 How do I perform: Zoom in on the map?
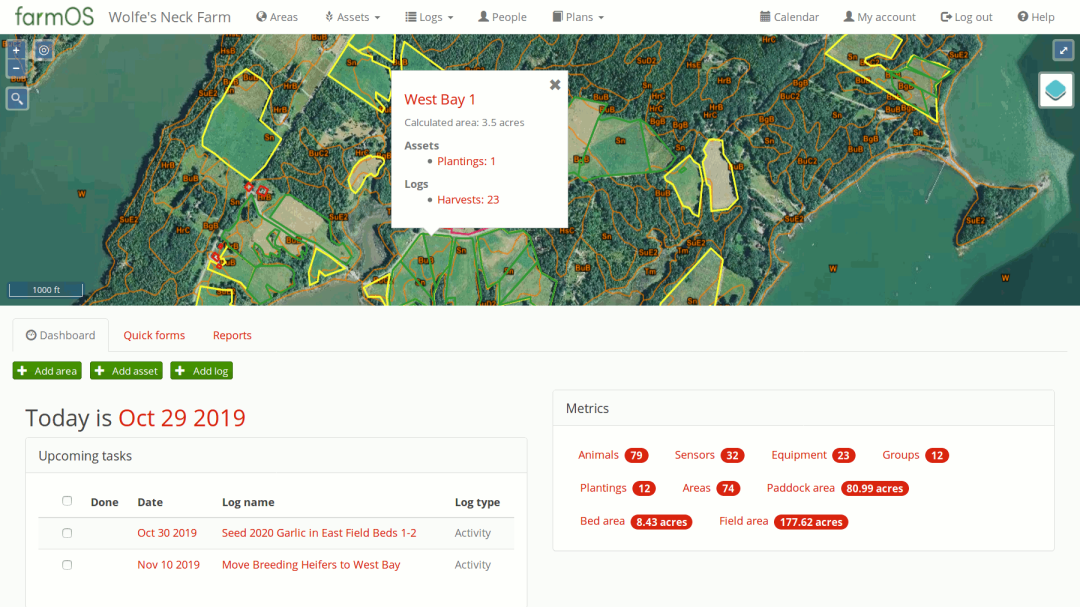point(16,50)
